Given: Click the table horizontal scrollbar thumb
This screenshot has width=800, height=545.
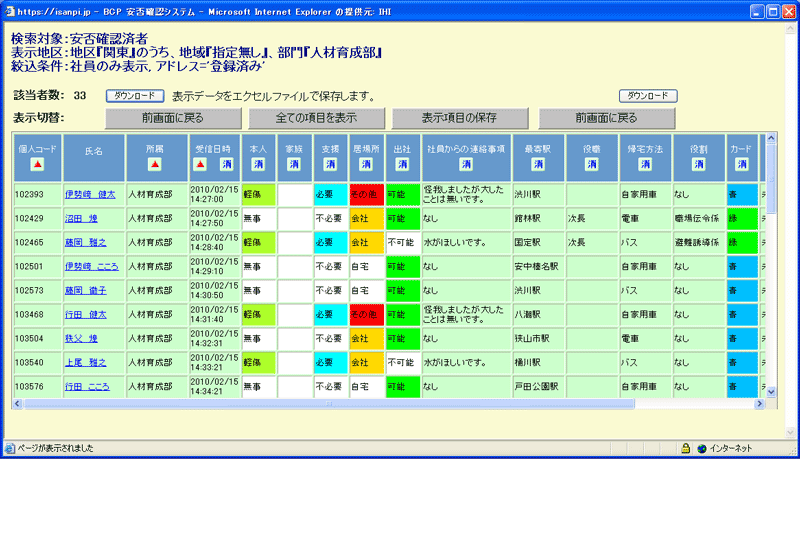Looking at the screenshot, I should pos(329,403).
